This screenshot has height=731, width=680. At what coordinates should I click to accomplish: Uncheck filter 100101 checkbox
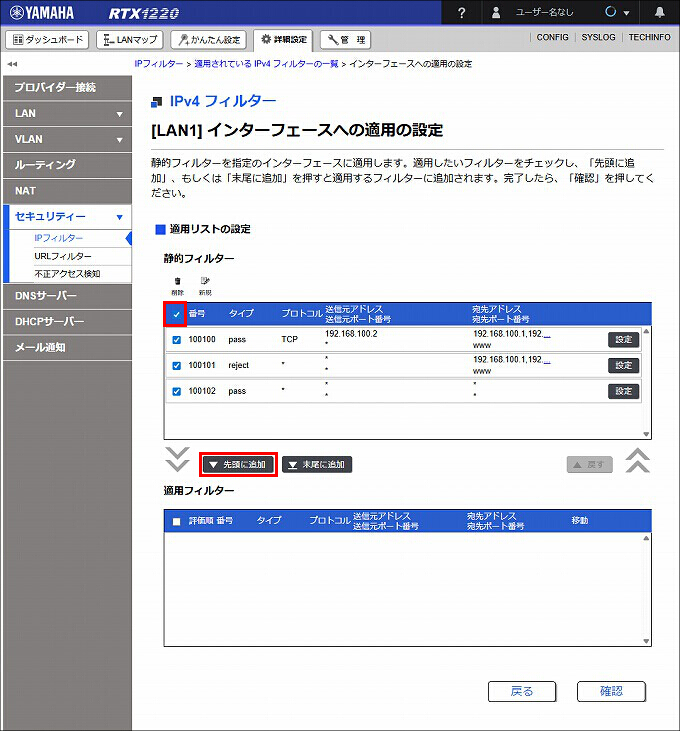[x=176, y=366]
